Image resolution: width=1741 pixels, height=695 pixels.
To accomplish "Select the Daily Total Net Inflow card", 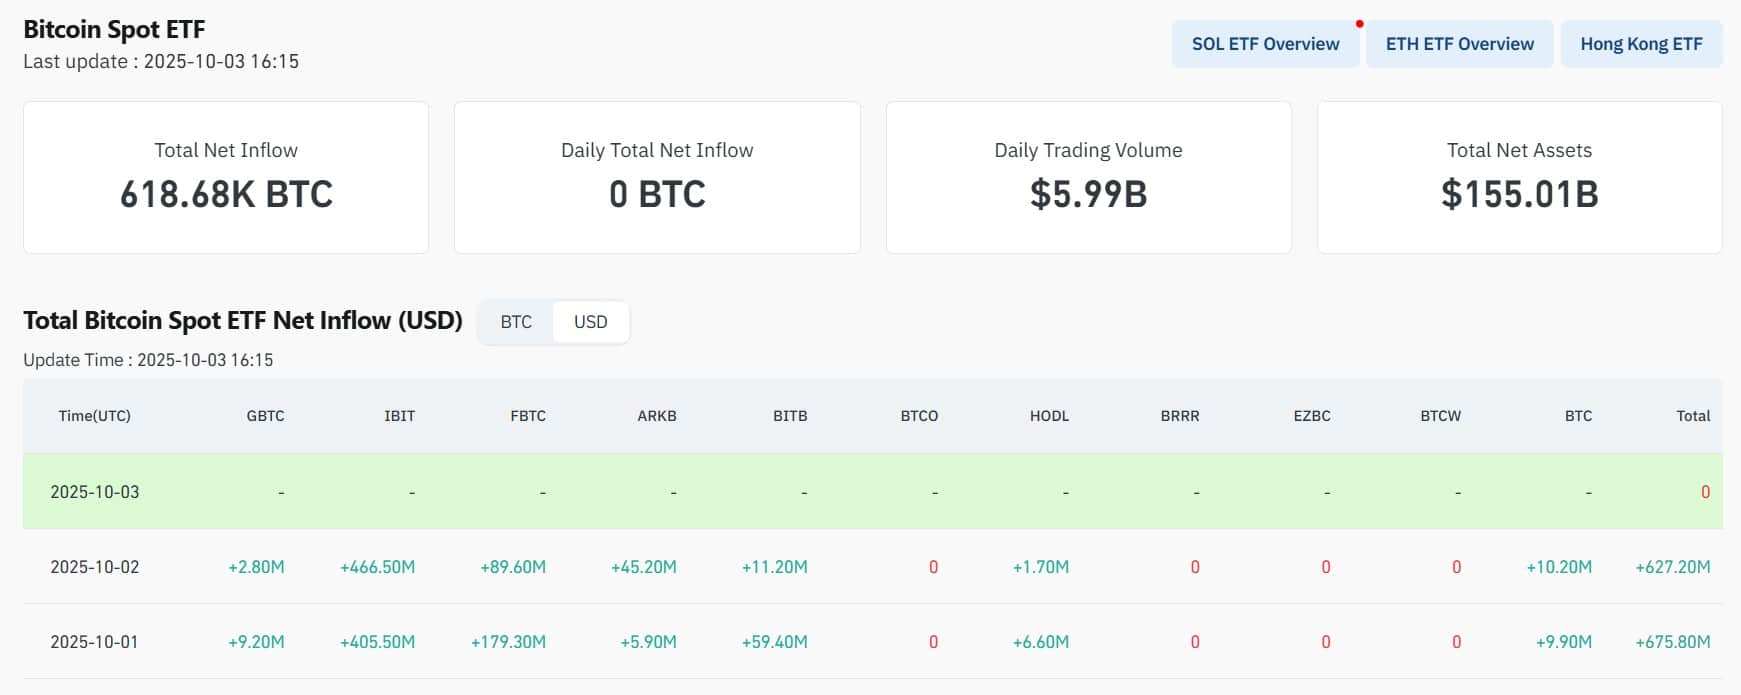I will [x=657, y=177].
